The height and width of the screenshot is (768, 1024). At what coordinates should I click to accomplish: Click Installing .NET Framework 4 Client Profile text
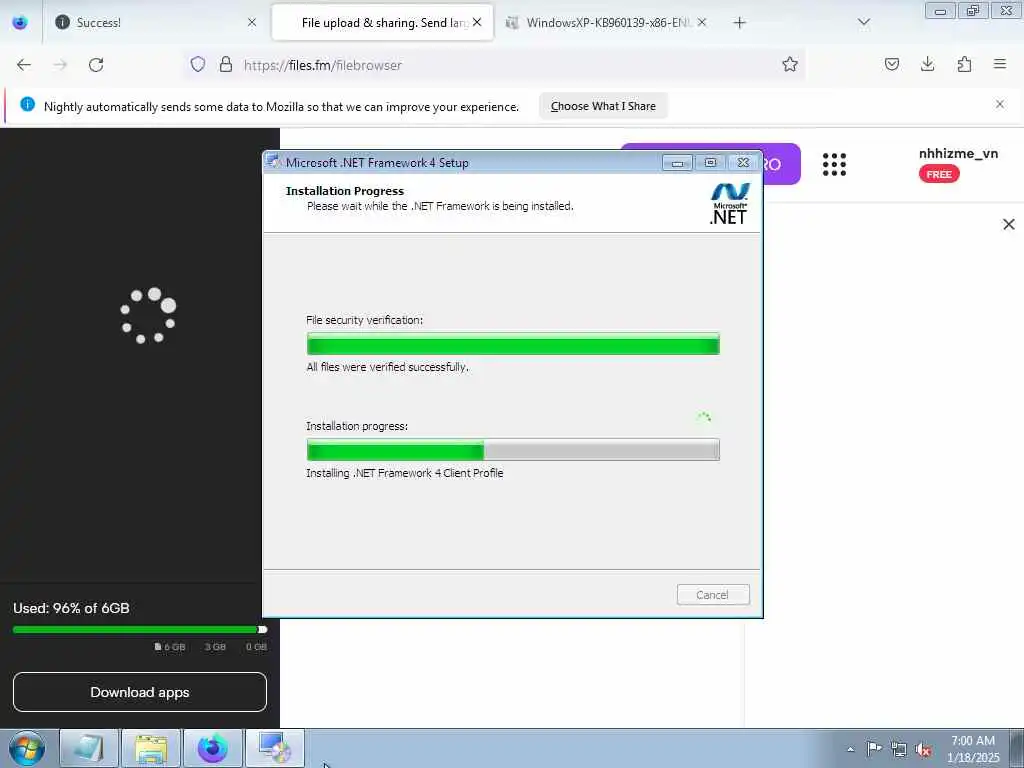405,473
